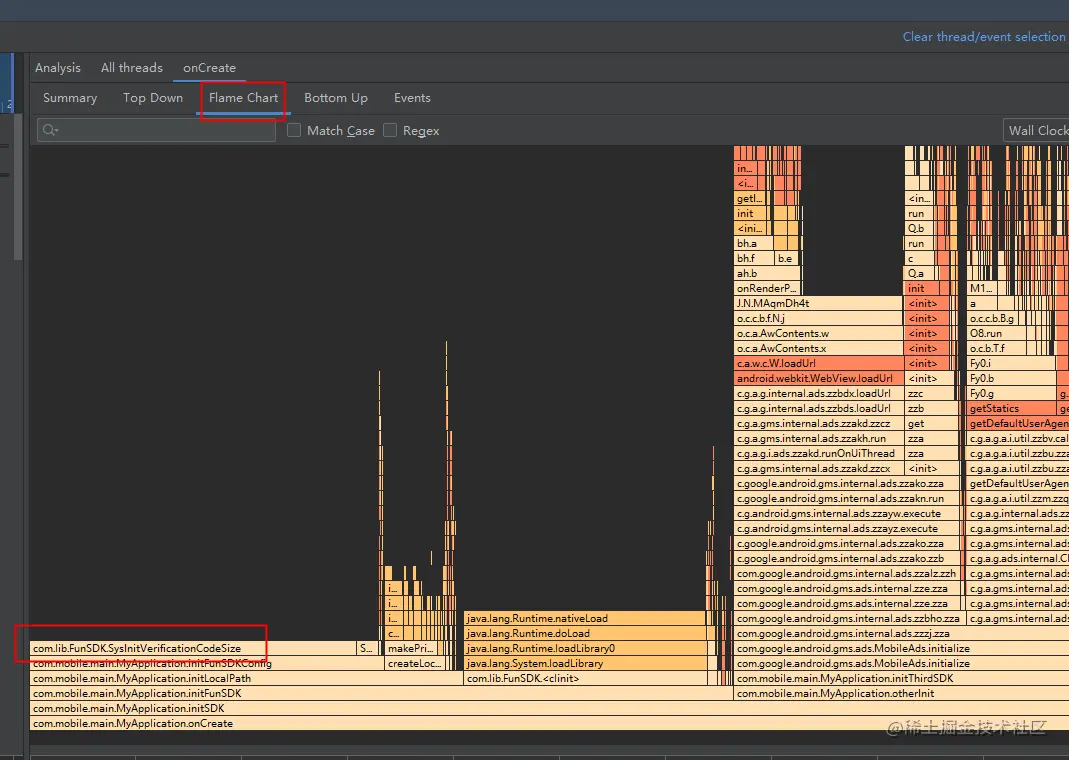The image size is (1069, 760).
Task: Select the b.e frame
Action: [787, 258]
